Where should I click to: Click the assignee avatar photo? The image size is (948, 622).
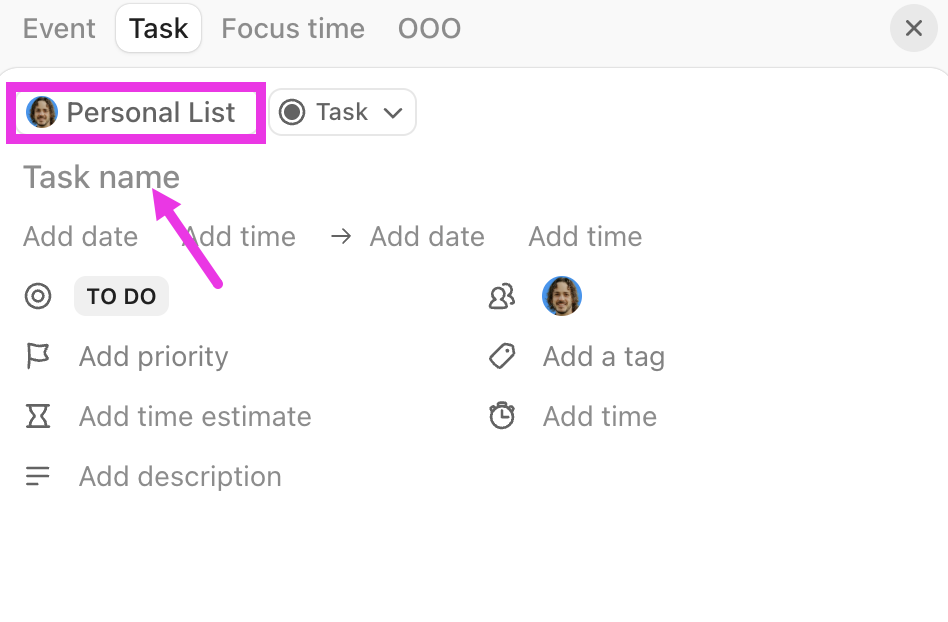pyautogui.click(x=562, y=296)
